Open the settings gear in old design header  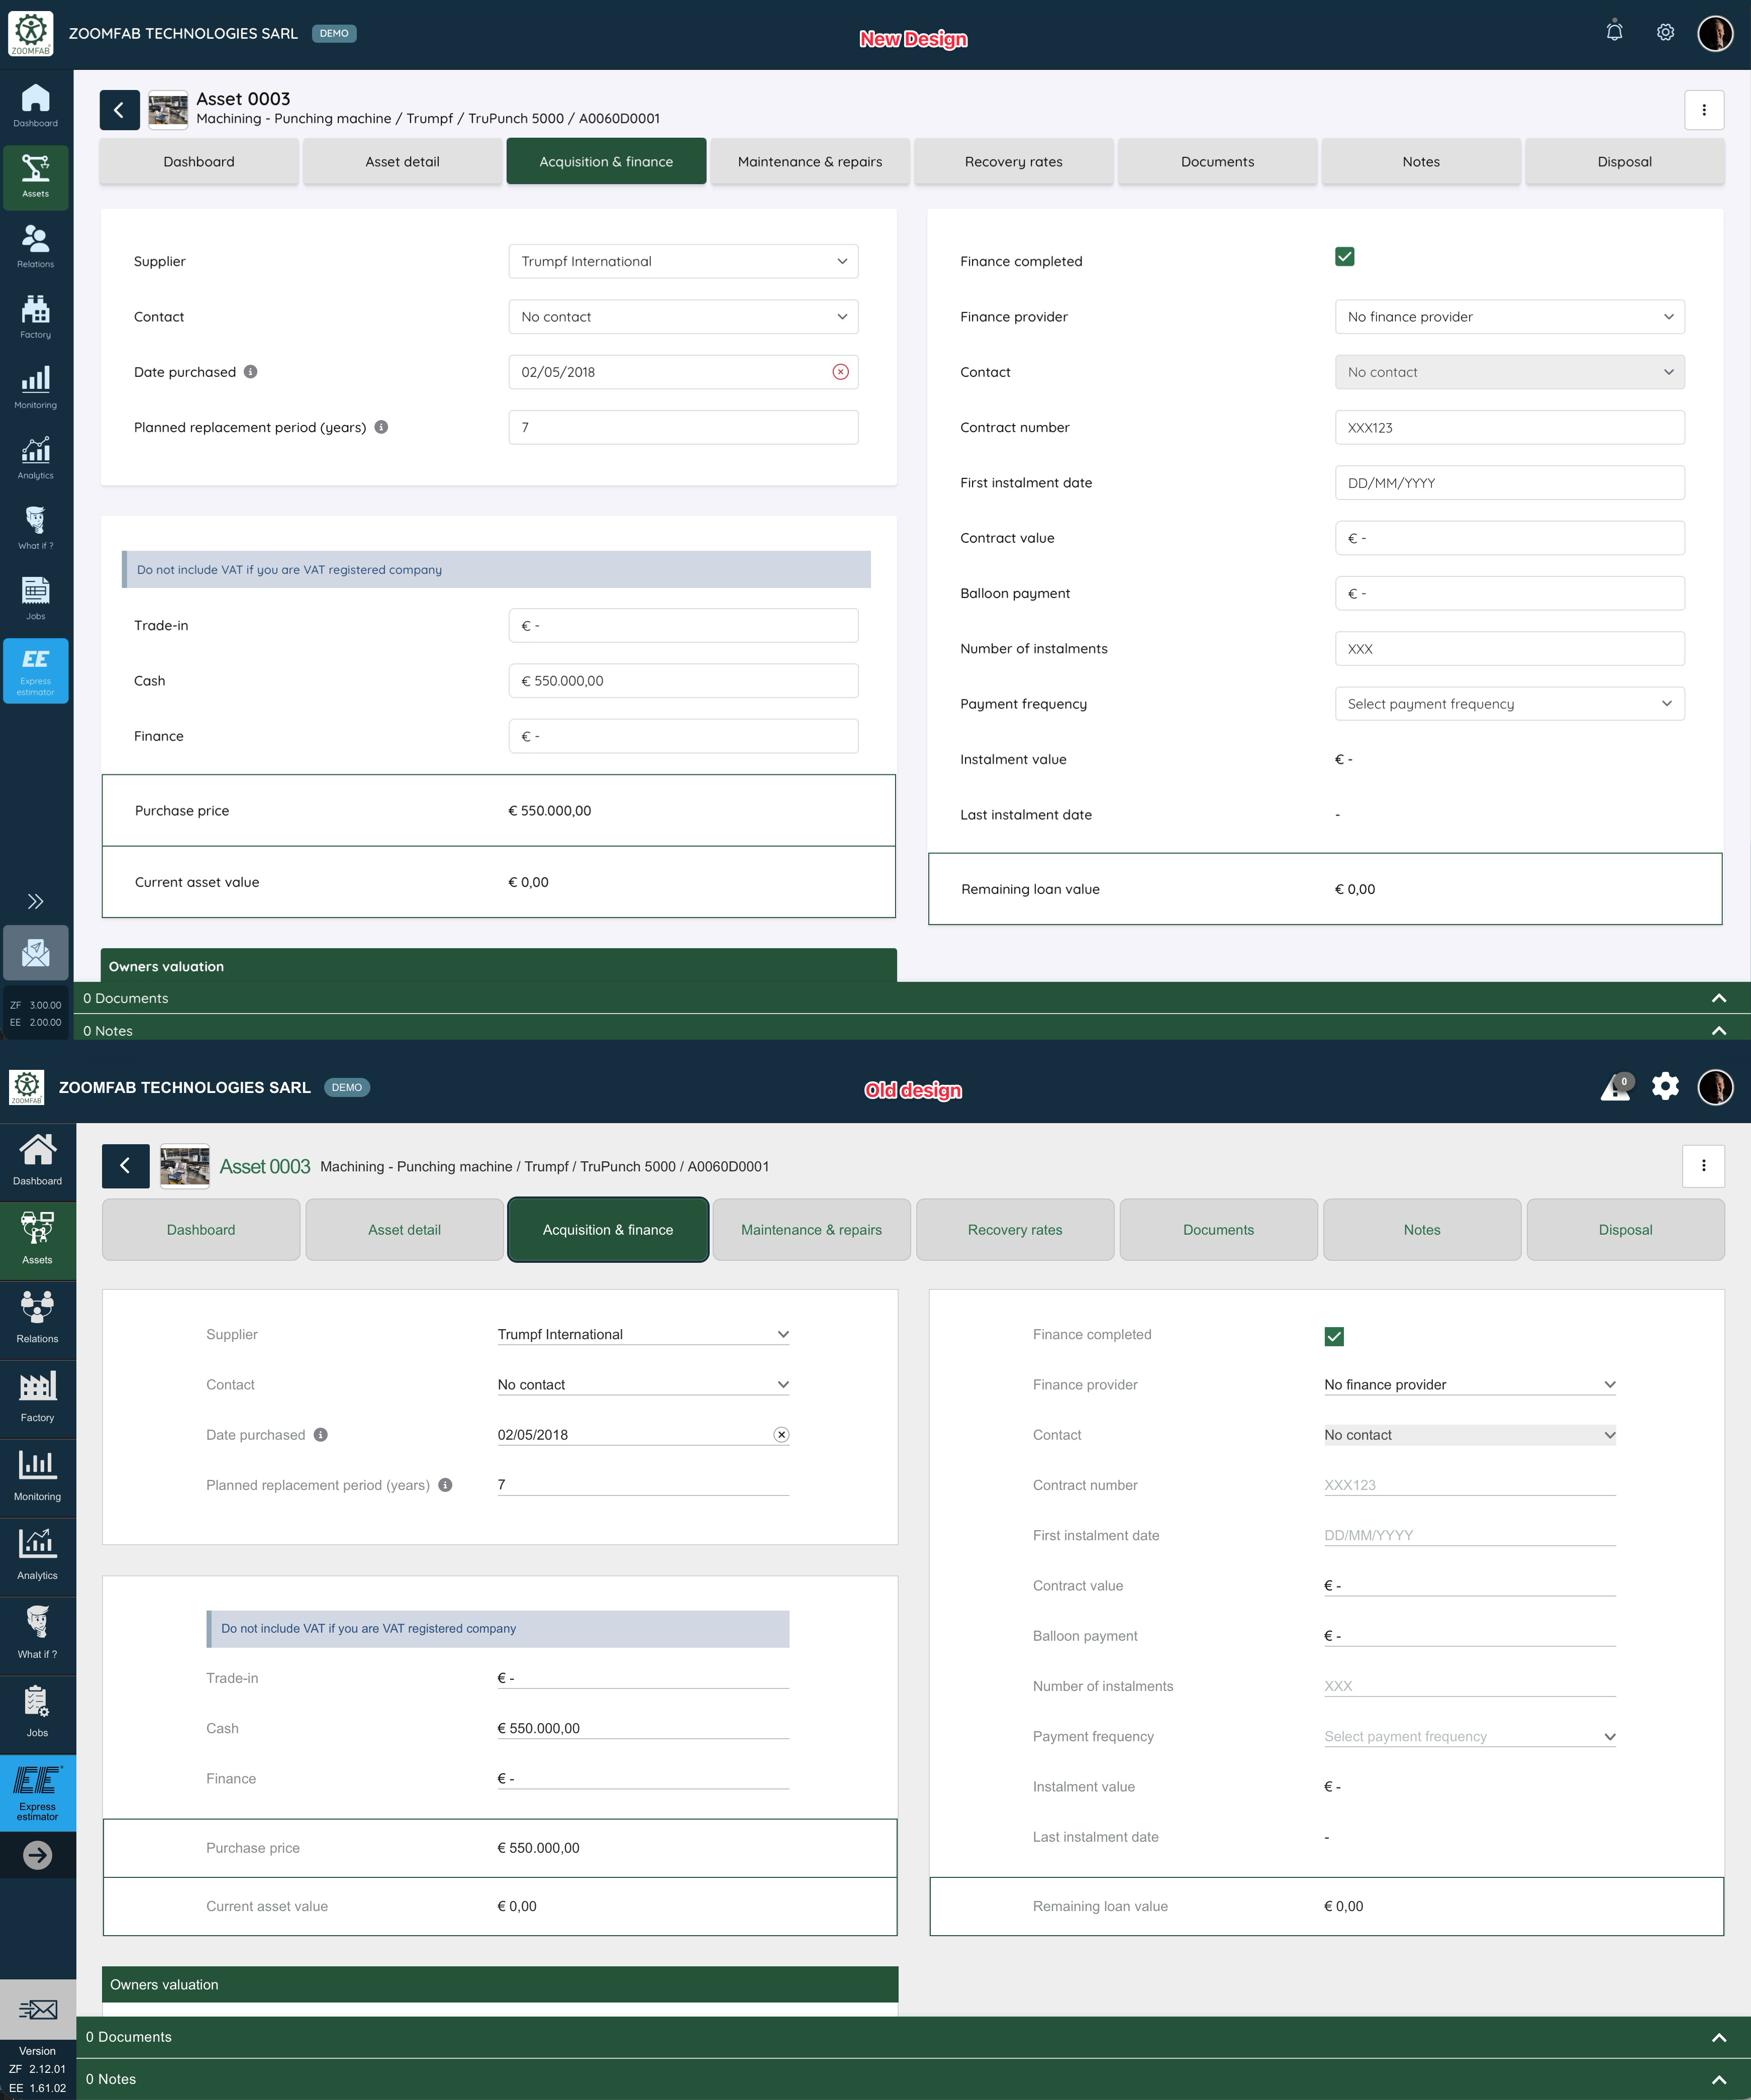click(1665, 1086)
